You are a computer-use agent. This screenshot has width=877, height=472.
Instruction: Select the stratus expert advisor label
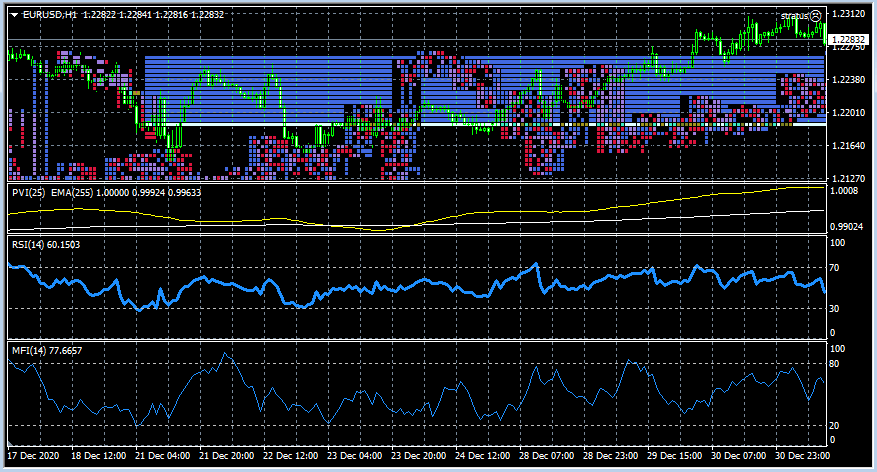(794, 16)
